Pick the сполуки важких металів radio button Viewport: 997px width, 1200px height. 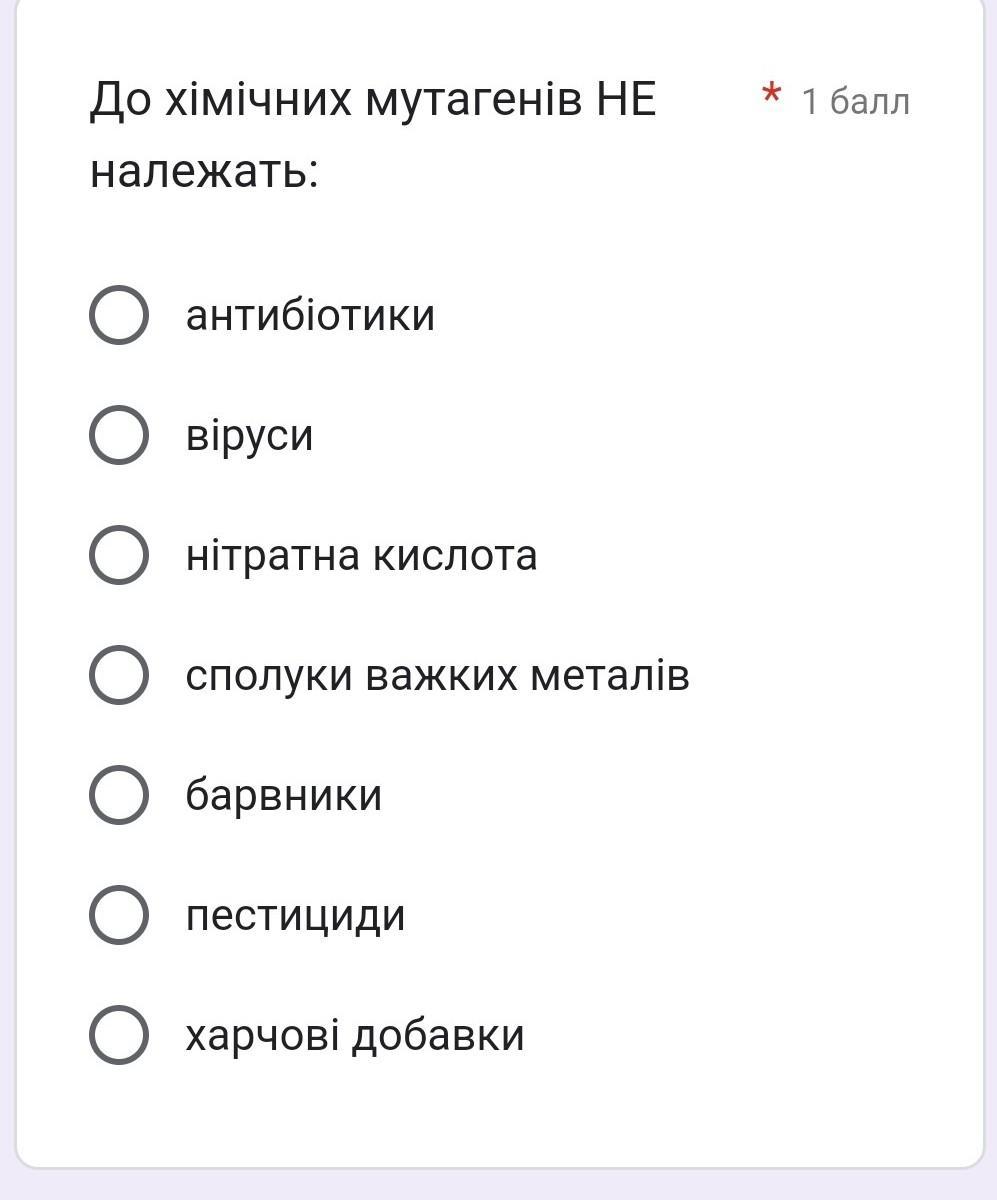119,675
